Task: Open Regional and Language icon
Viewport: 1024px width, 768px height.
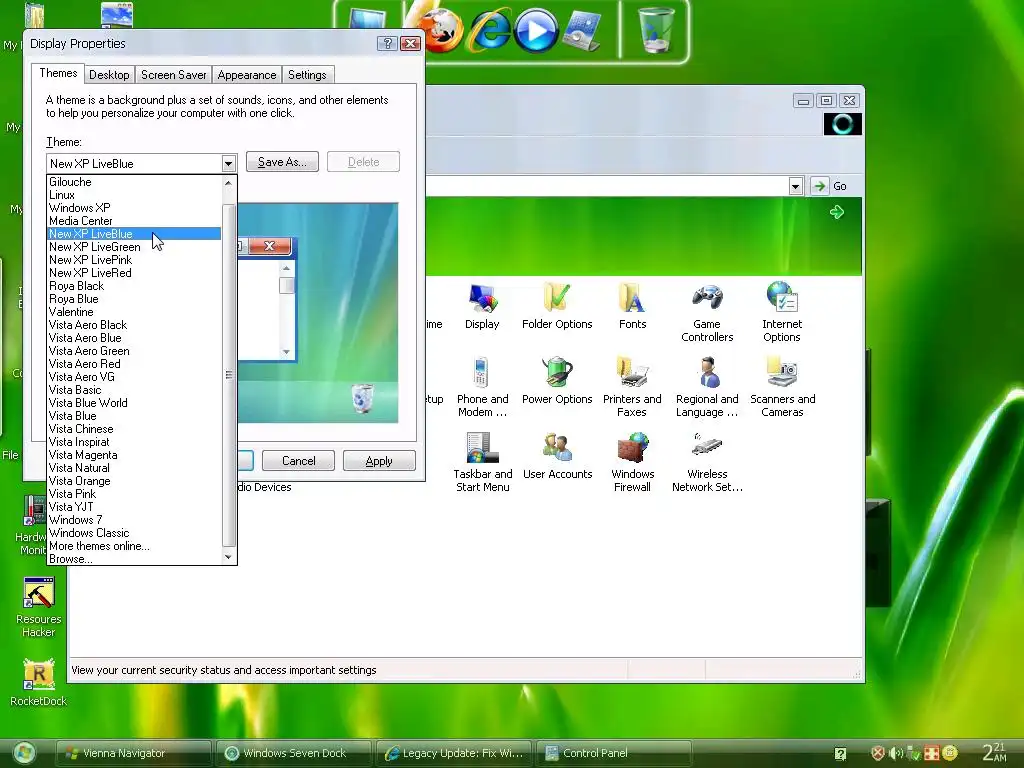Action: coord(707,388)
